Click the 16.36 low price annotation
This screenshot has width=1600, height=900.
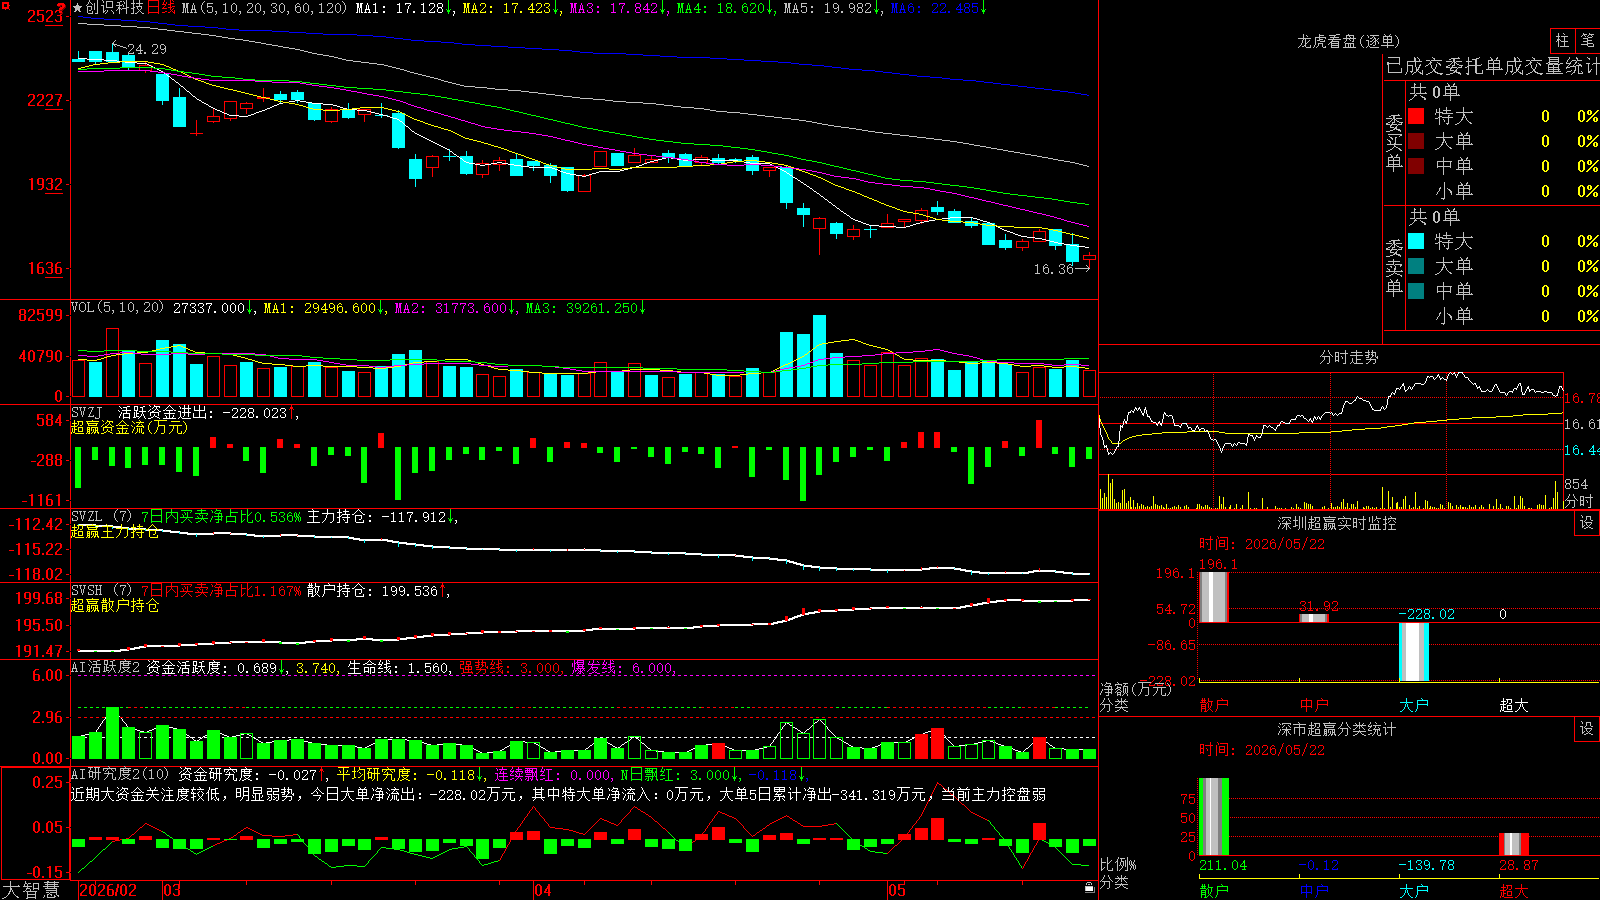[x=1053, y=269]
